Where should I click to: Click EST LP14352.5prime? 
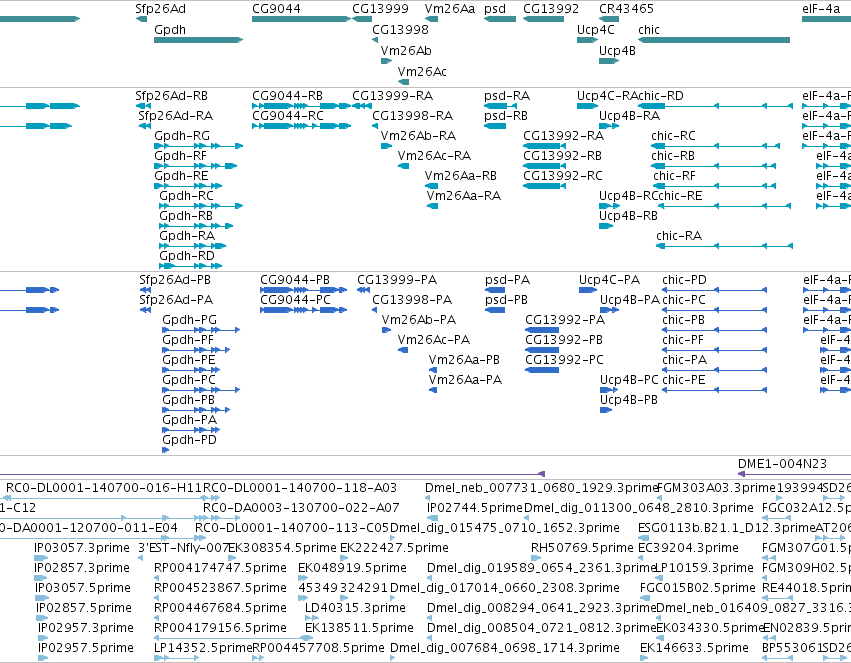[x=204, y=648]
